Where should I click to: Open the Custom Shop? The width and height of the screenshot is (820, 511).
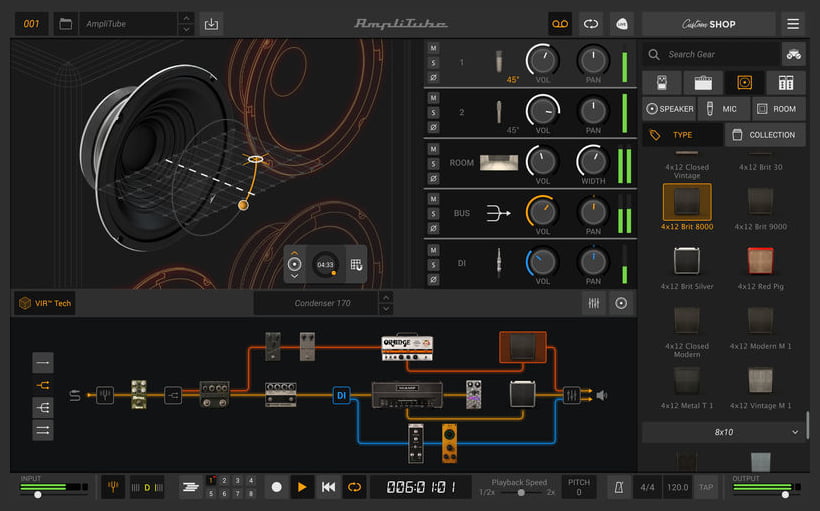[x=709, y=24]
